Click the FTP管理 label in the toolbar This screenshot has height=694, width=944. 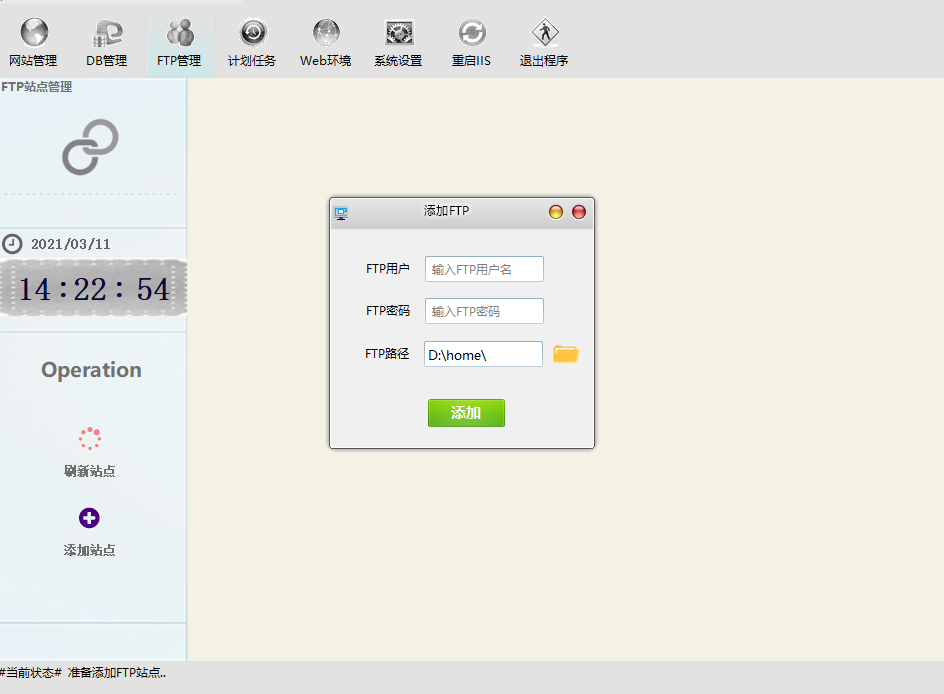179,61
